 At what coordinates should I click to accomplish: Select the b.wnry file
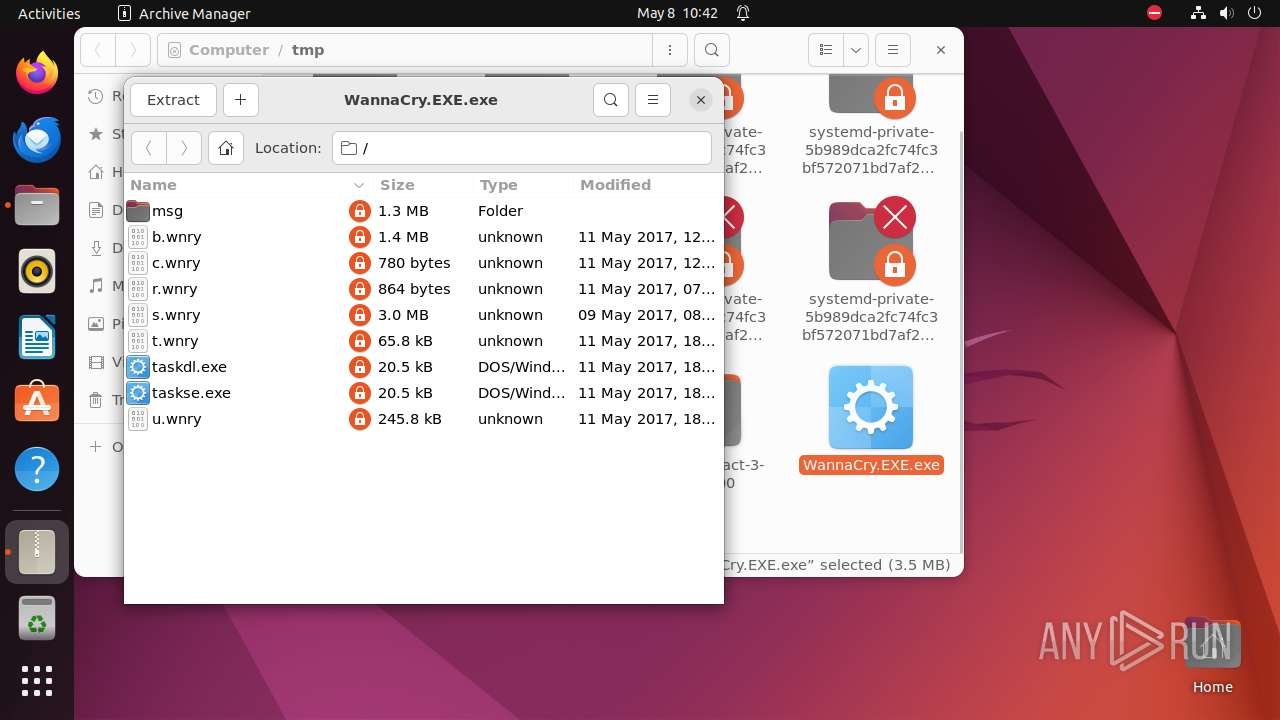point(423,237)
